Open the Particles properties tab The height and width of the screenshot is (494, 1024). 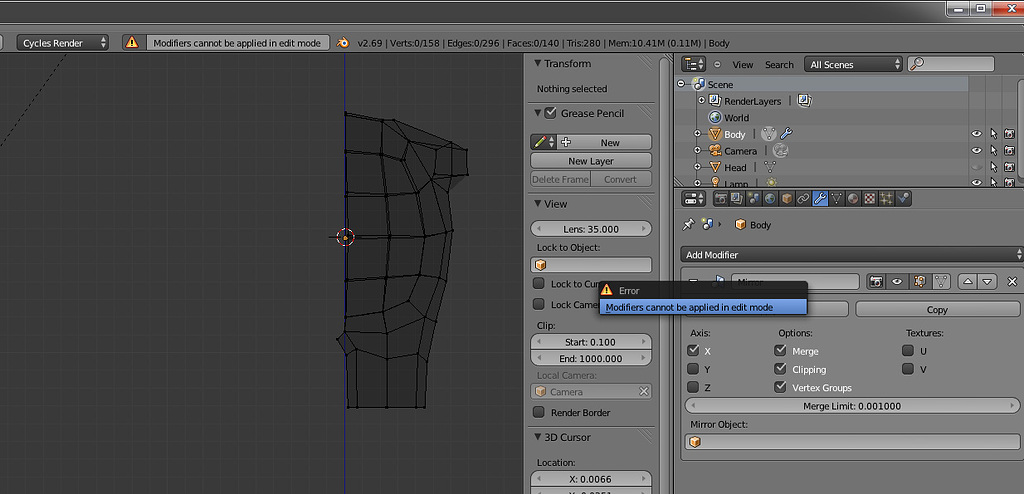click(x=886, y=199)
